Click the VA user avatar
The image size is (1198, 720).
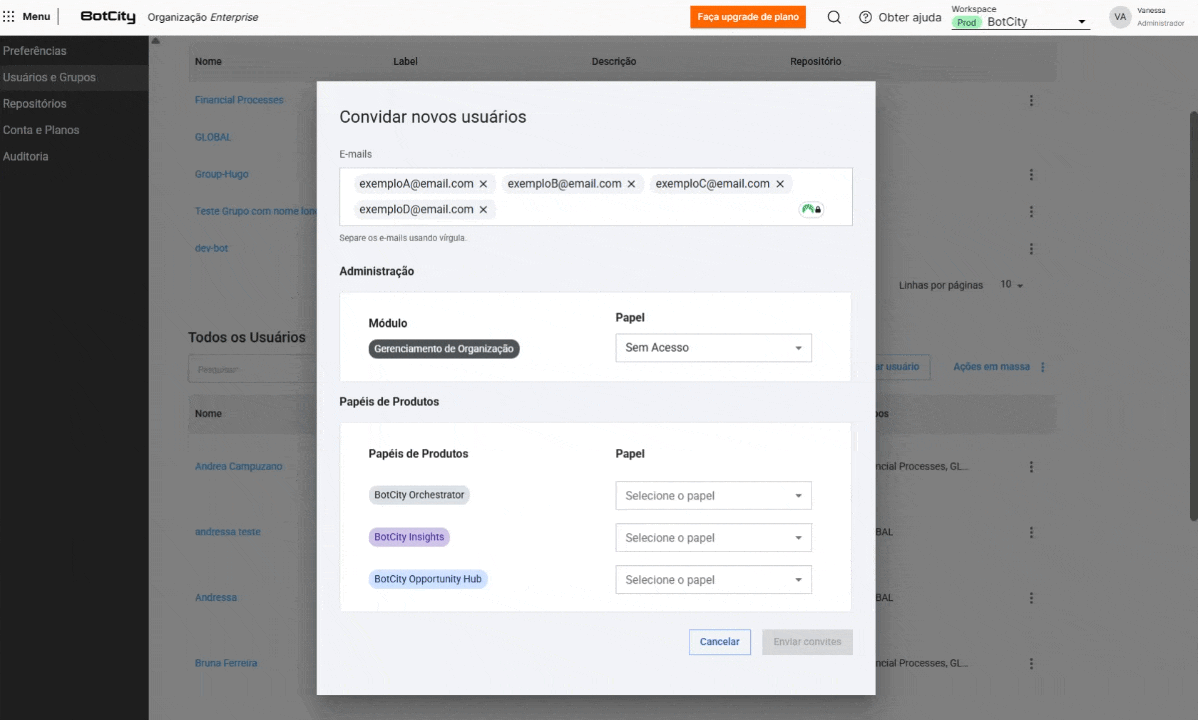[1120, 17]
